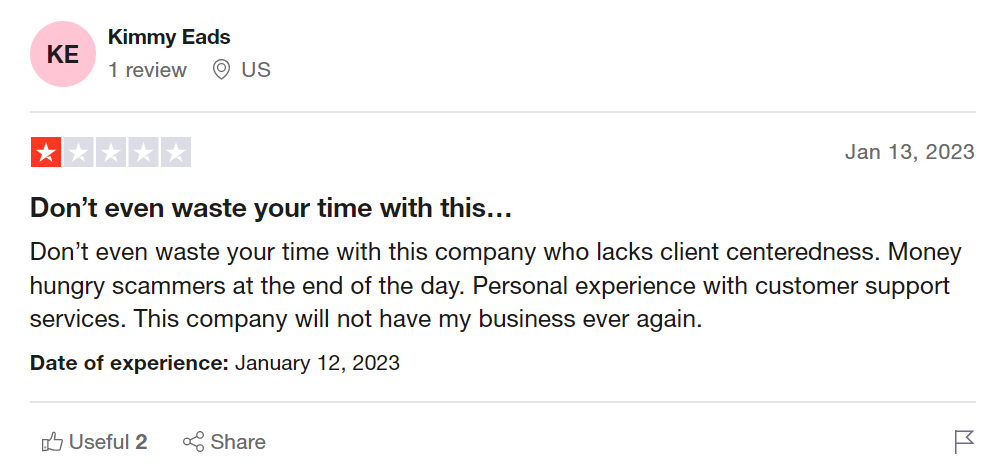
Task: Click the KE avatar circle
Action: [63, 54]
